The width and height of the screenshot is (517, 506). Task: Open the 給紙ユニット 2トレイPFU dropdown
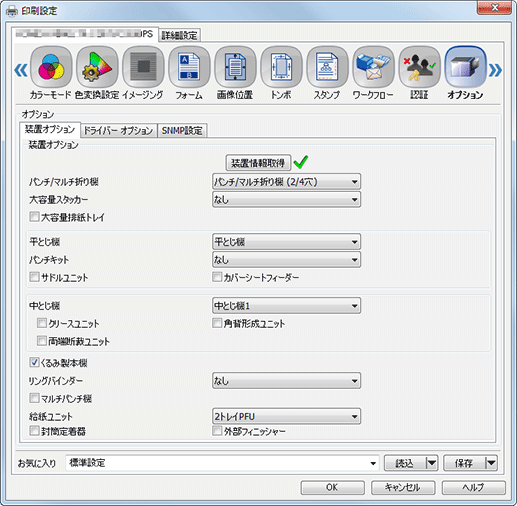pos(286,416)
